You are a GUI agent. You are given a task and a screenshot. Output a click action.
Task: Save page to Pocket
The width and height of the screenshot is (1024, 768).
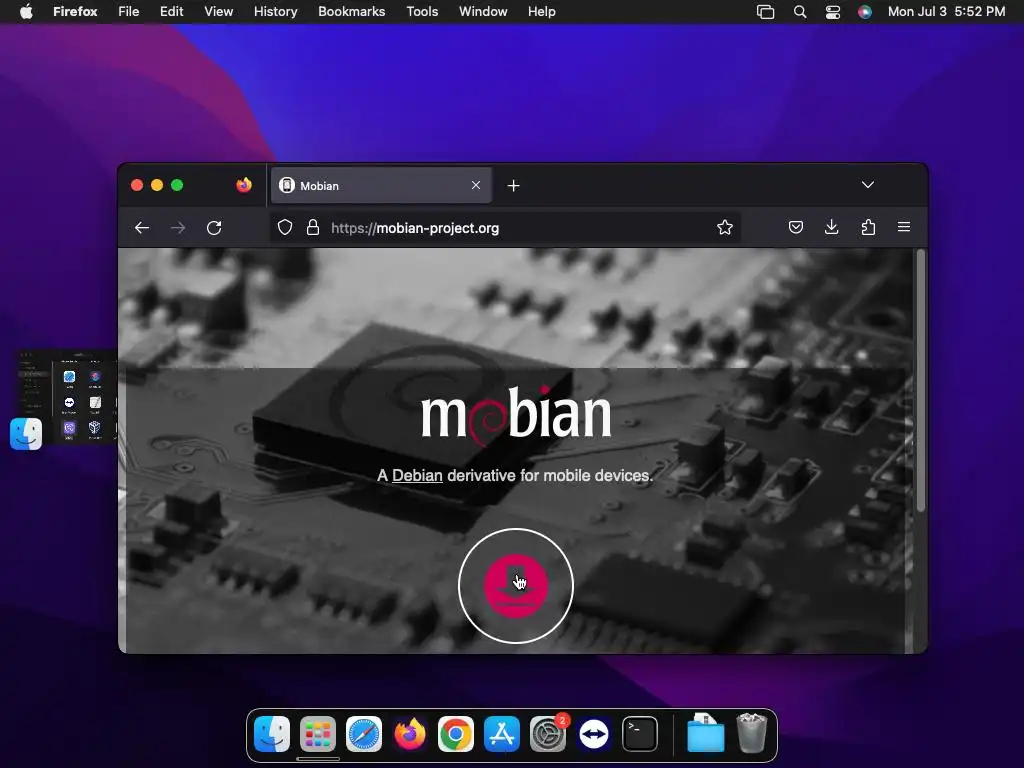tap(795, 227)
